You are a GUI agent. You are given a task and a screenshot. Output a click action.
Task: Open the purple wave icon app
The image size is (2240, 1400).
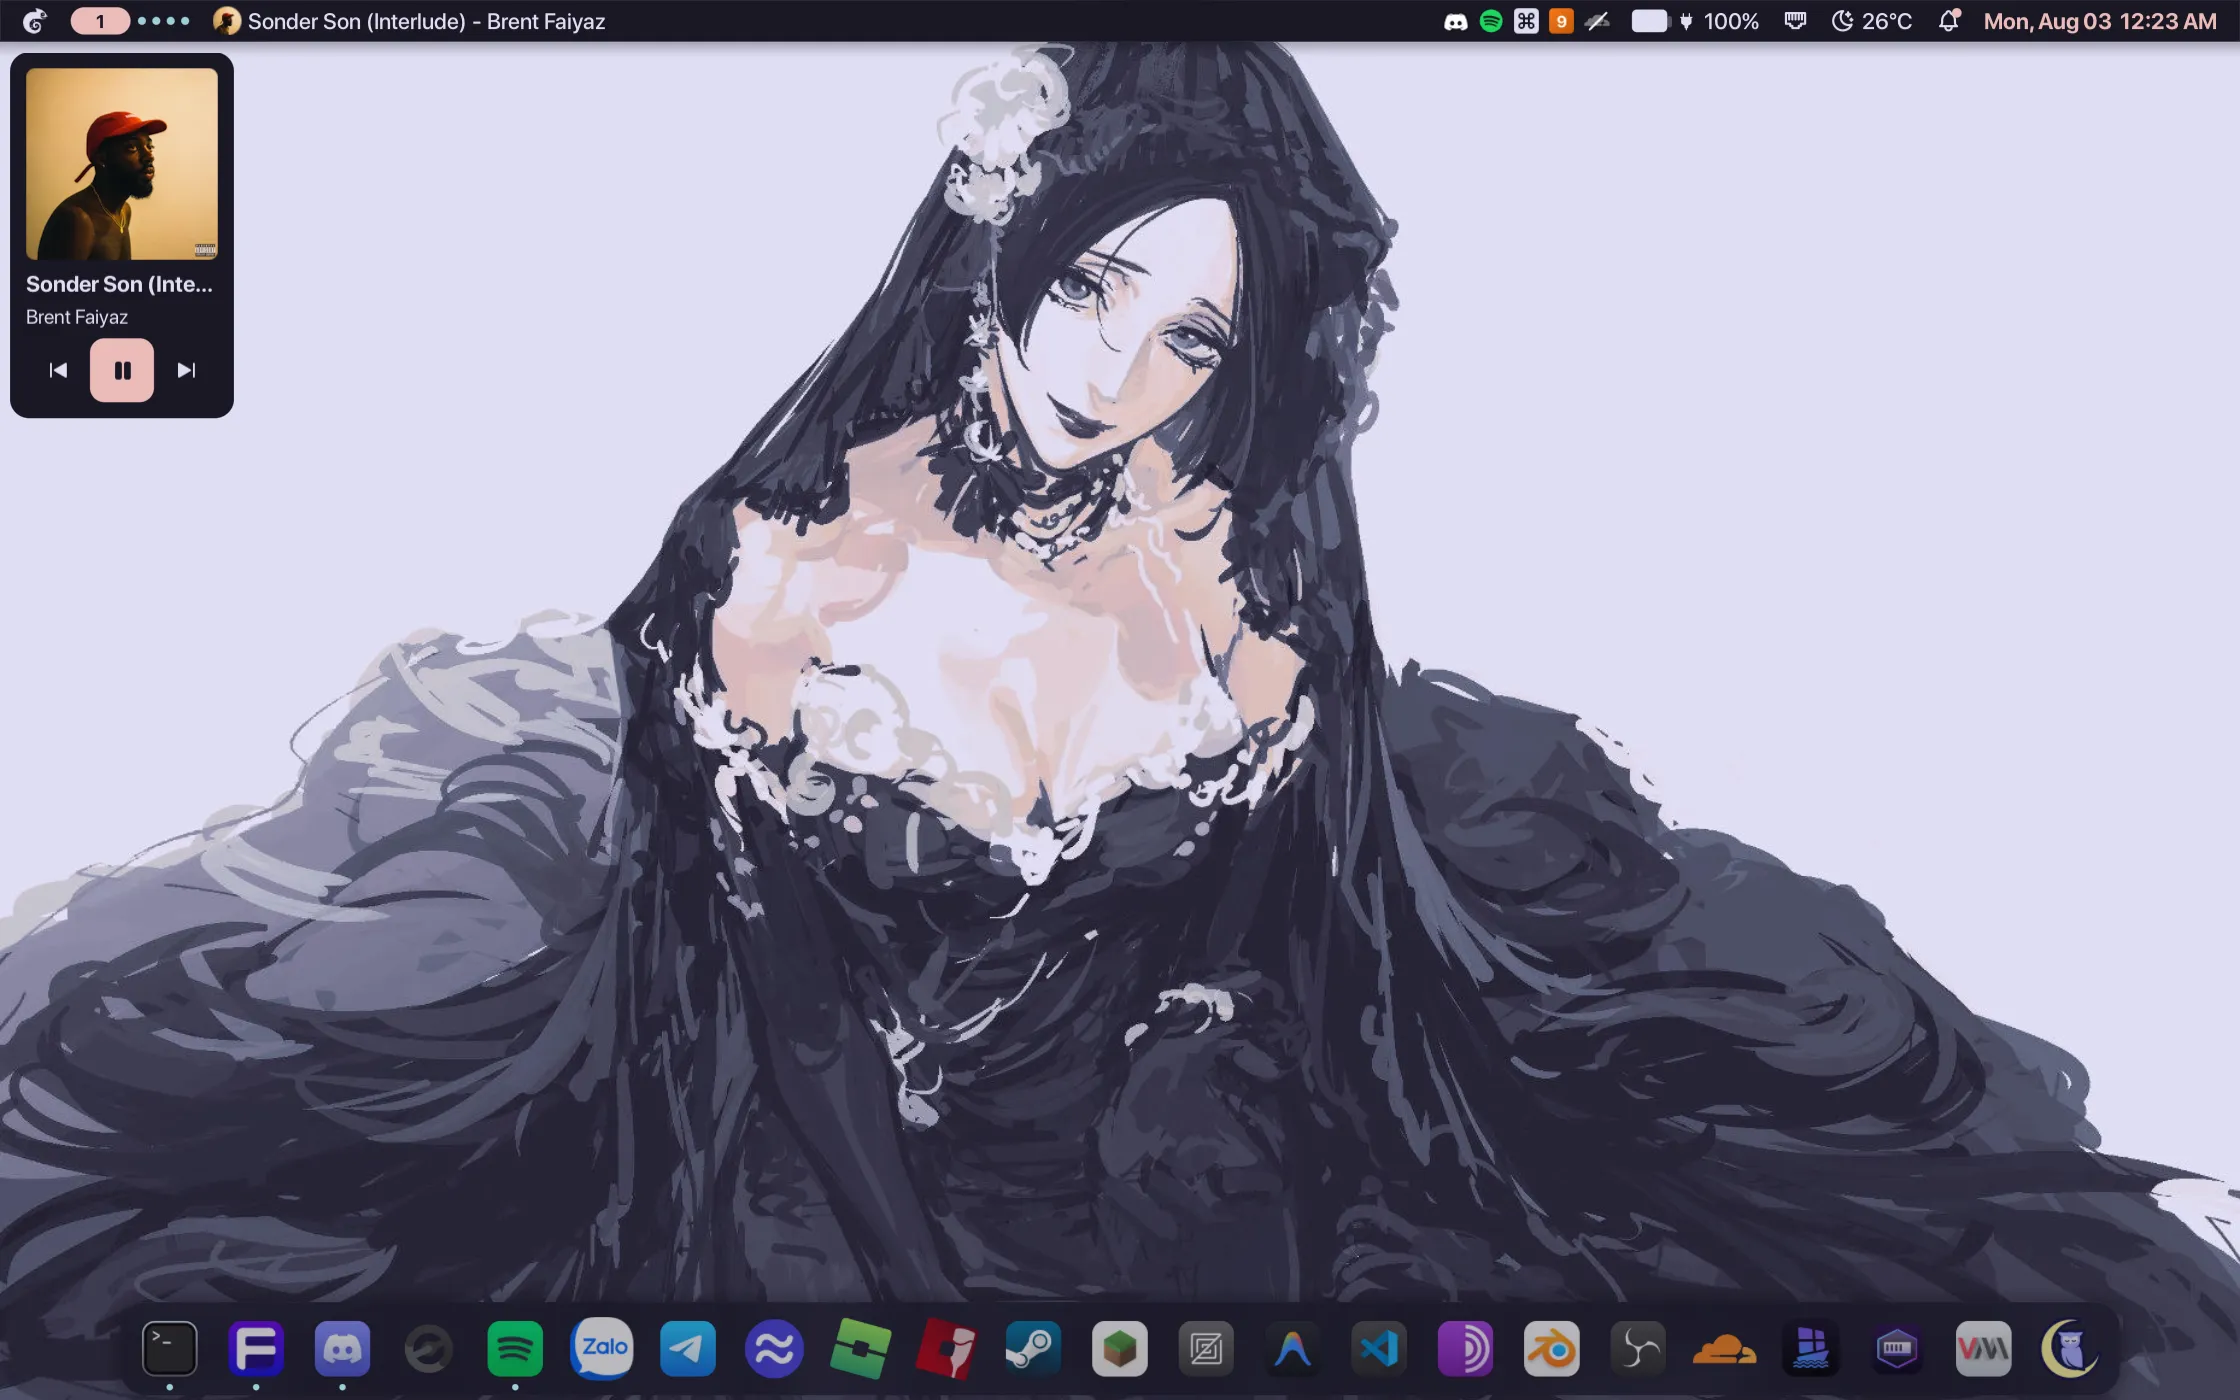coord(774,1349)
